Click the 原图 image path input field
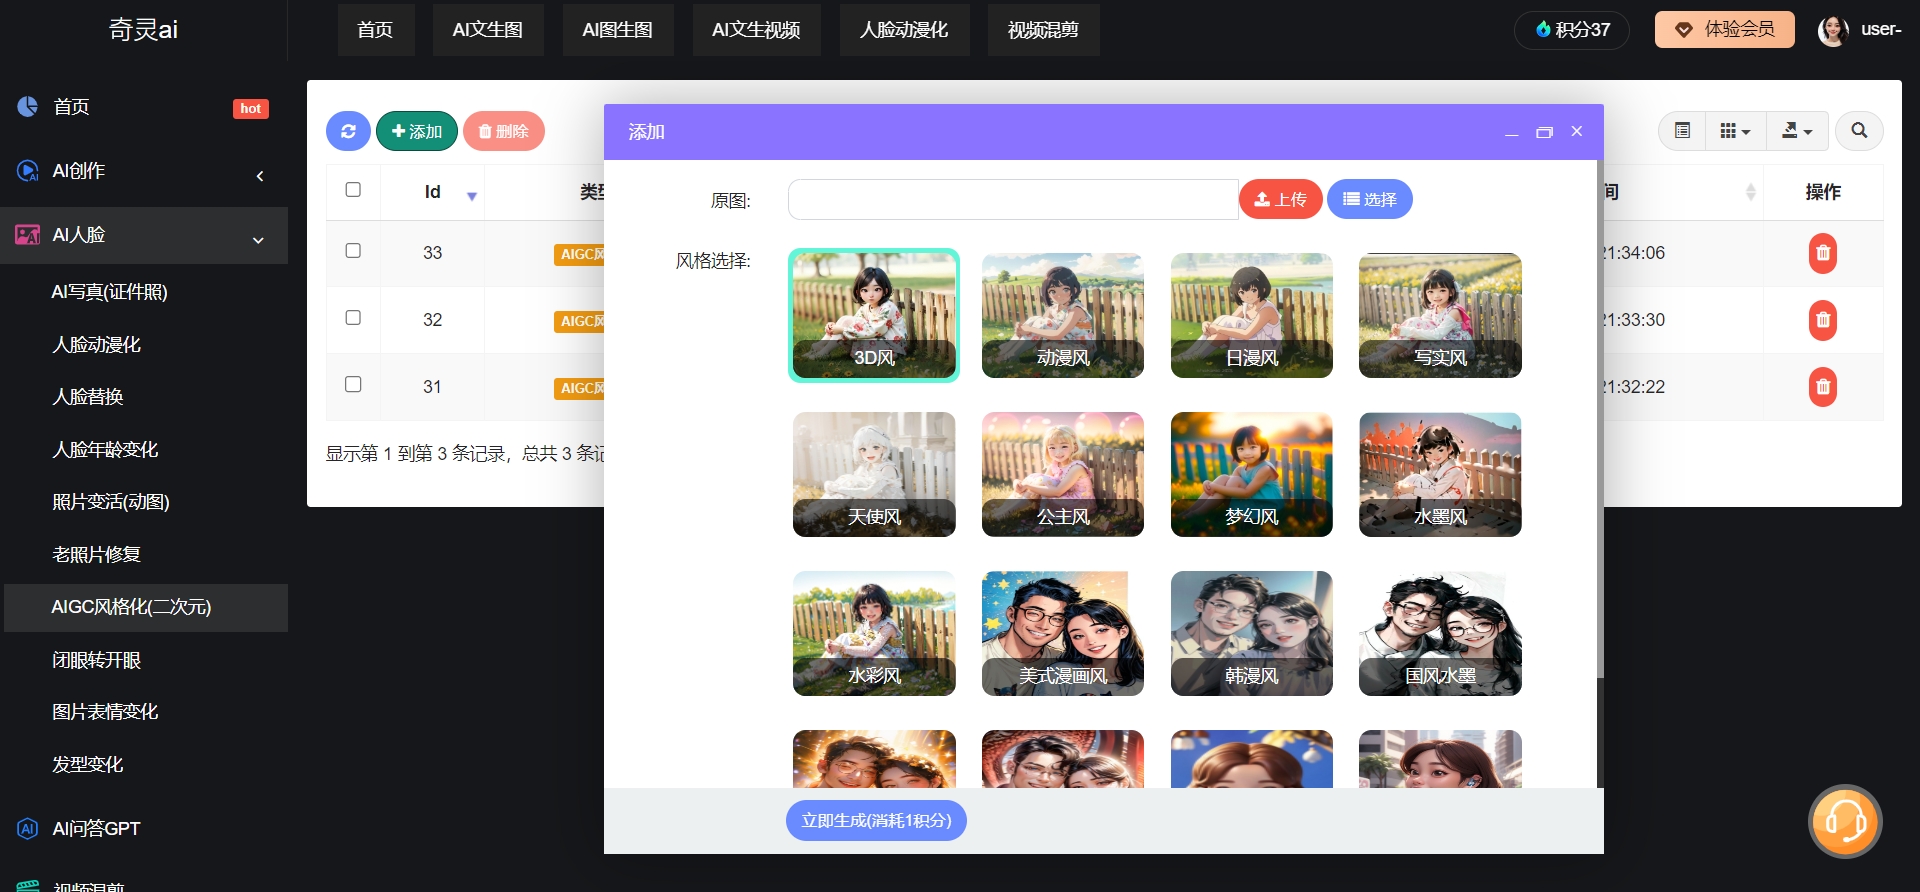Viewport: 1920px width, 892px height. 1012,199
